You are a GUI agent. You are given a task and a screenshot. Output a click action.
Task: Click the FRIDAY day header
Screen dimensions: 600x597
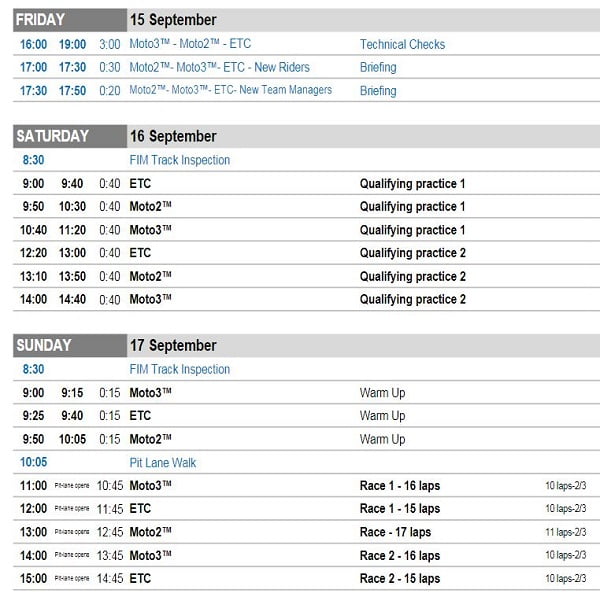(x=41, y=20)
